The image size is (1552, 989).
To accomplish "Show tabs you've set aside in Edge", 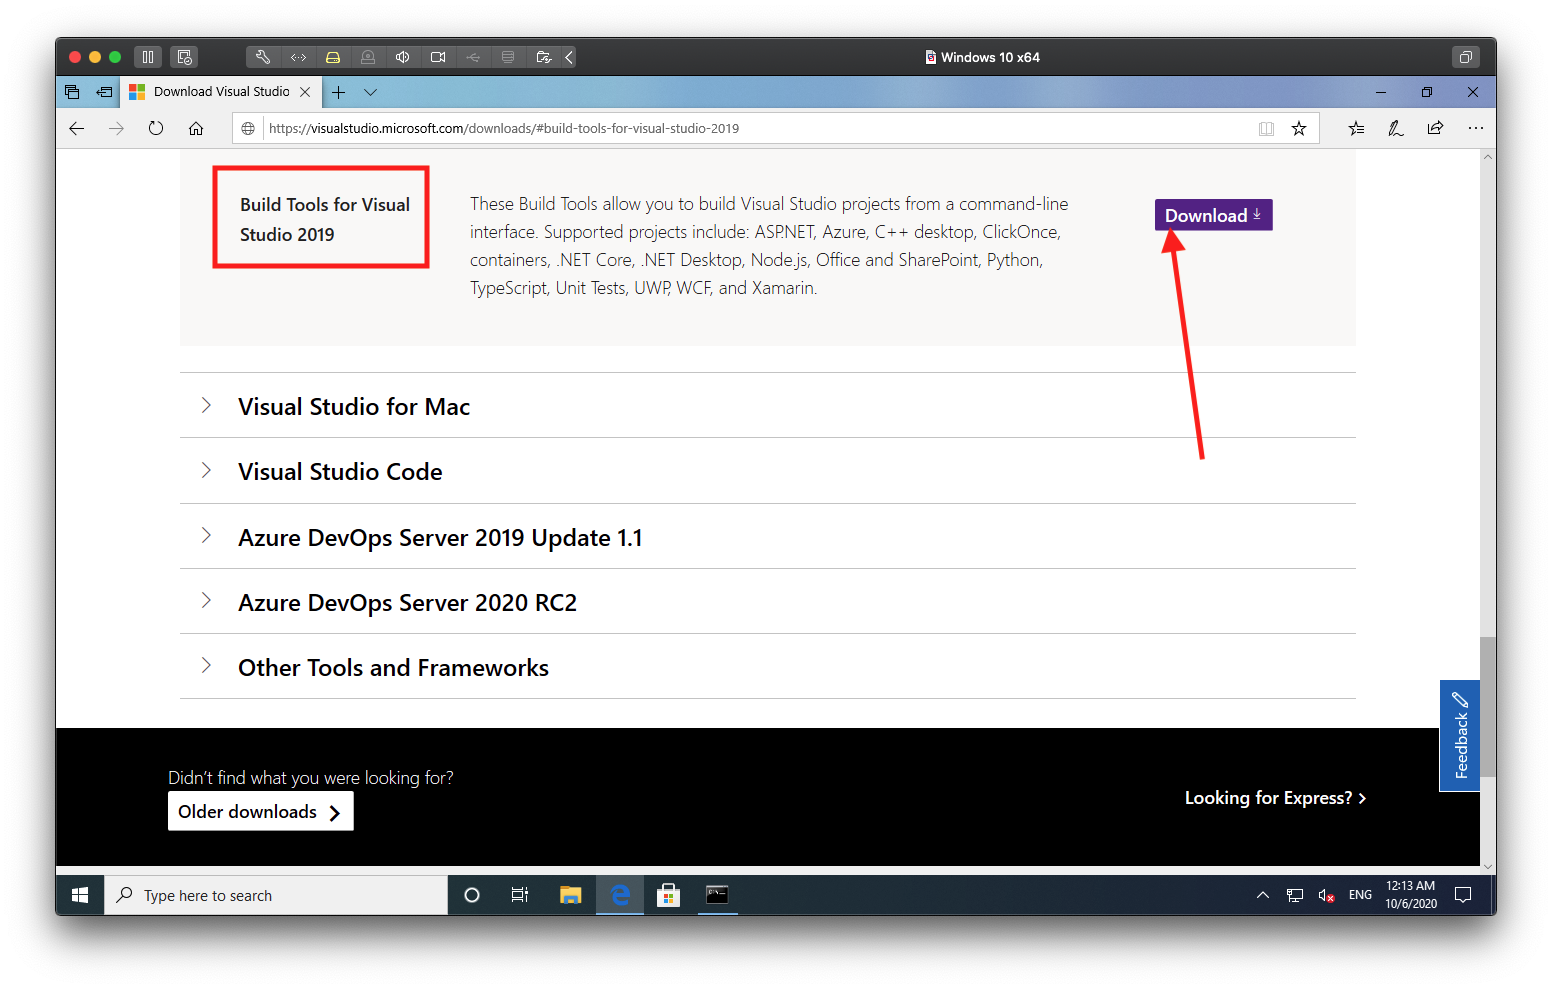I will (x=72, y=92).
